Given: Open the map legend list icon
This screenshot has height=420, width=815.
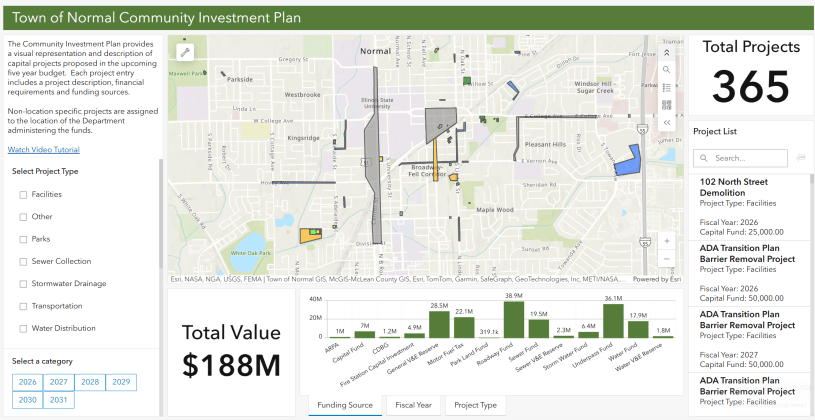Looking at the screenshot, I should coord(666,88).
